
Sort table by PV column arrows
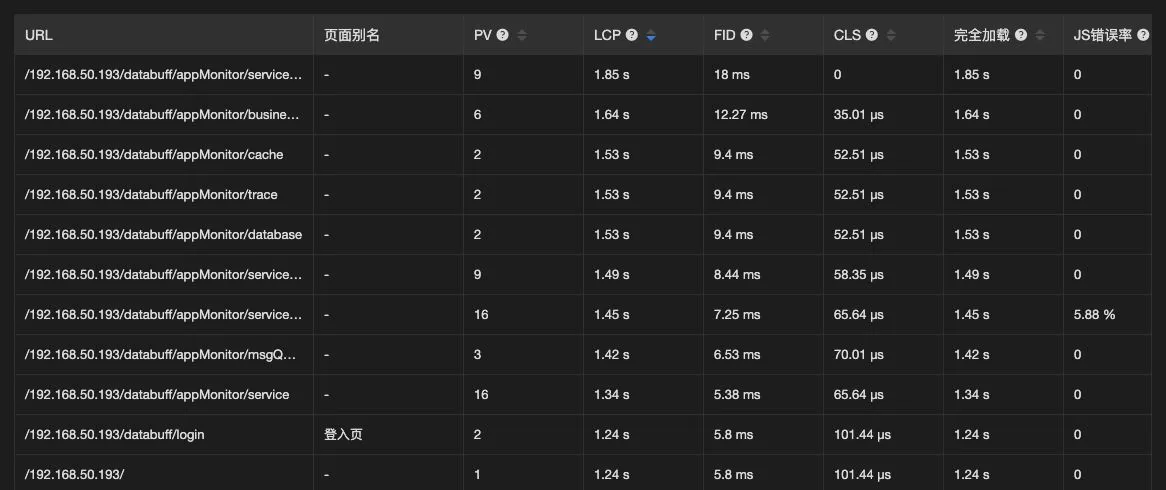pyautogui.click(x=522, y=35)
